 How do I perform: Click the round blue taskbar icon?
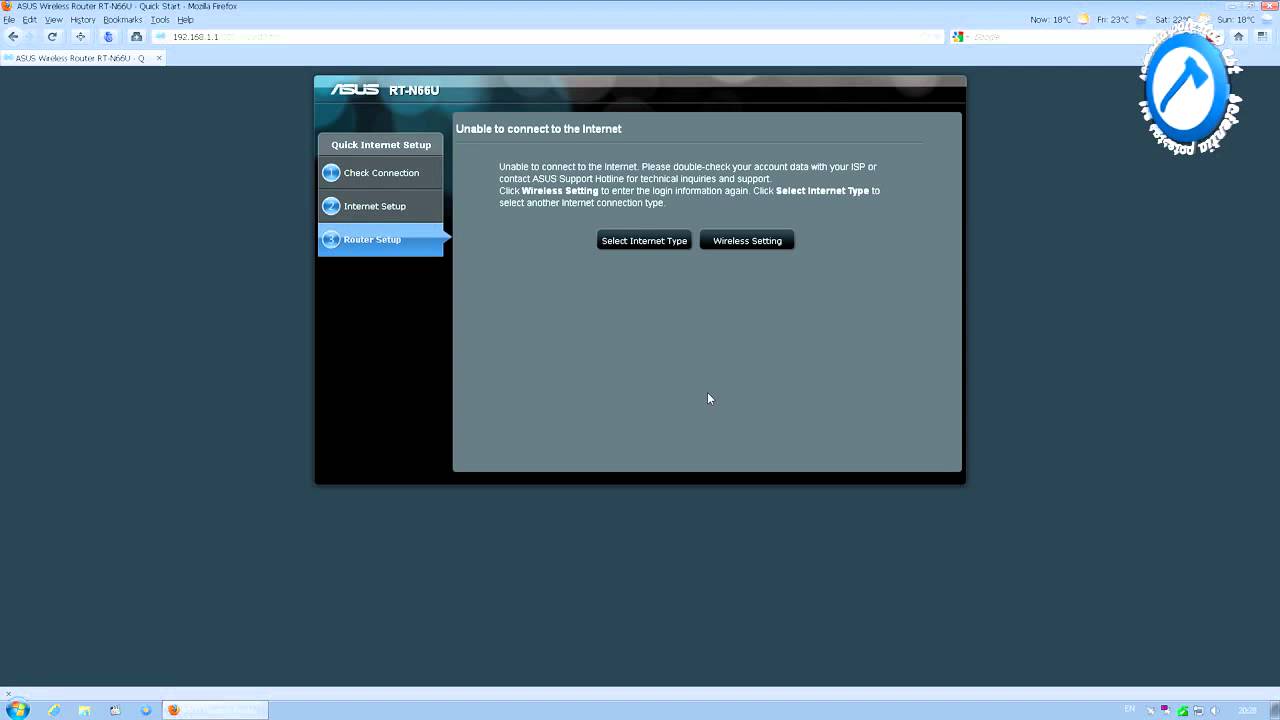click(146, 710)
